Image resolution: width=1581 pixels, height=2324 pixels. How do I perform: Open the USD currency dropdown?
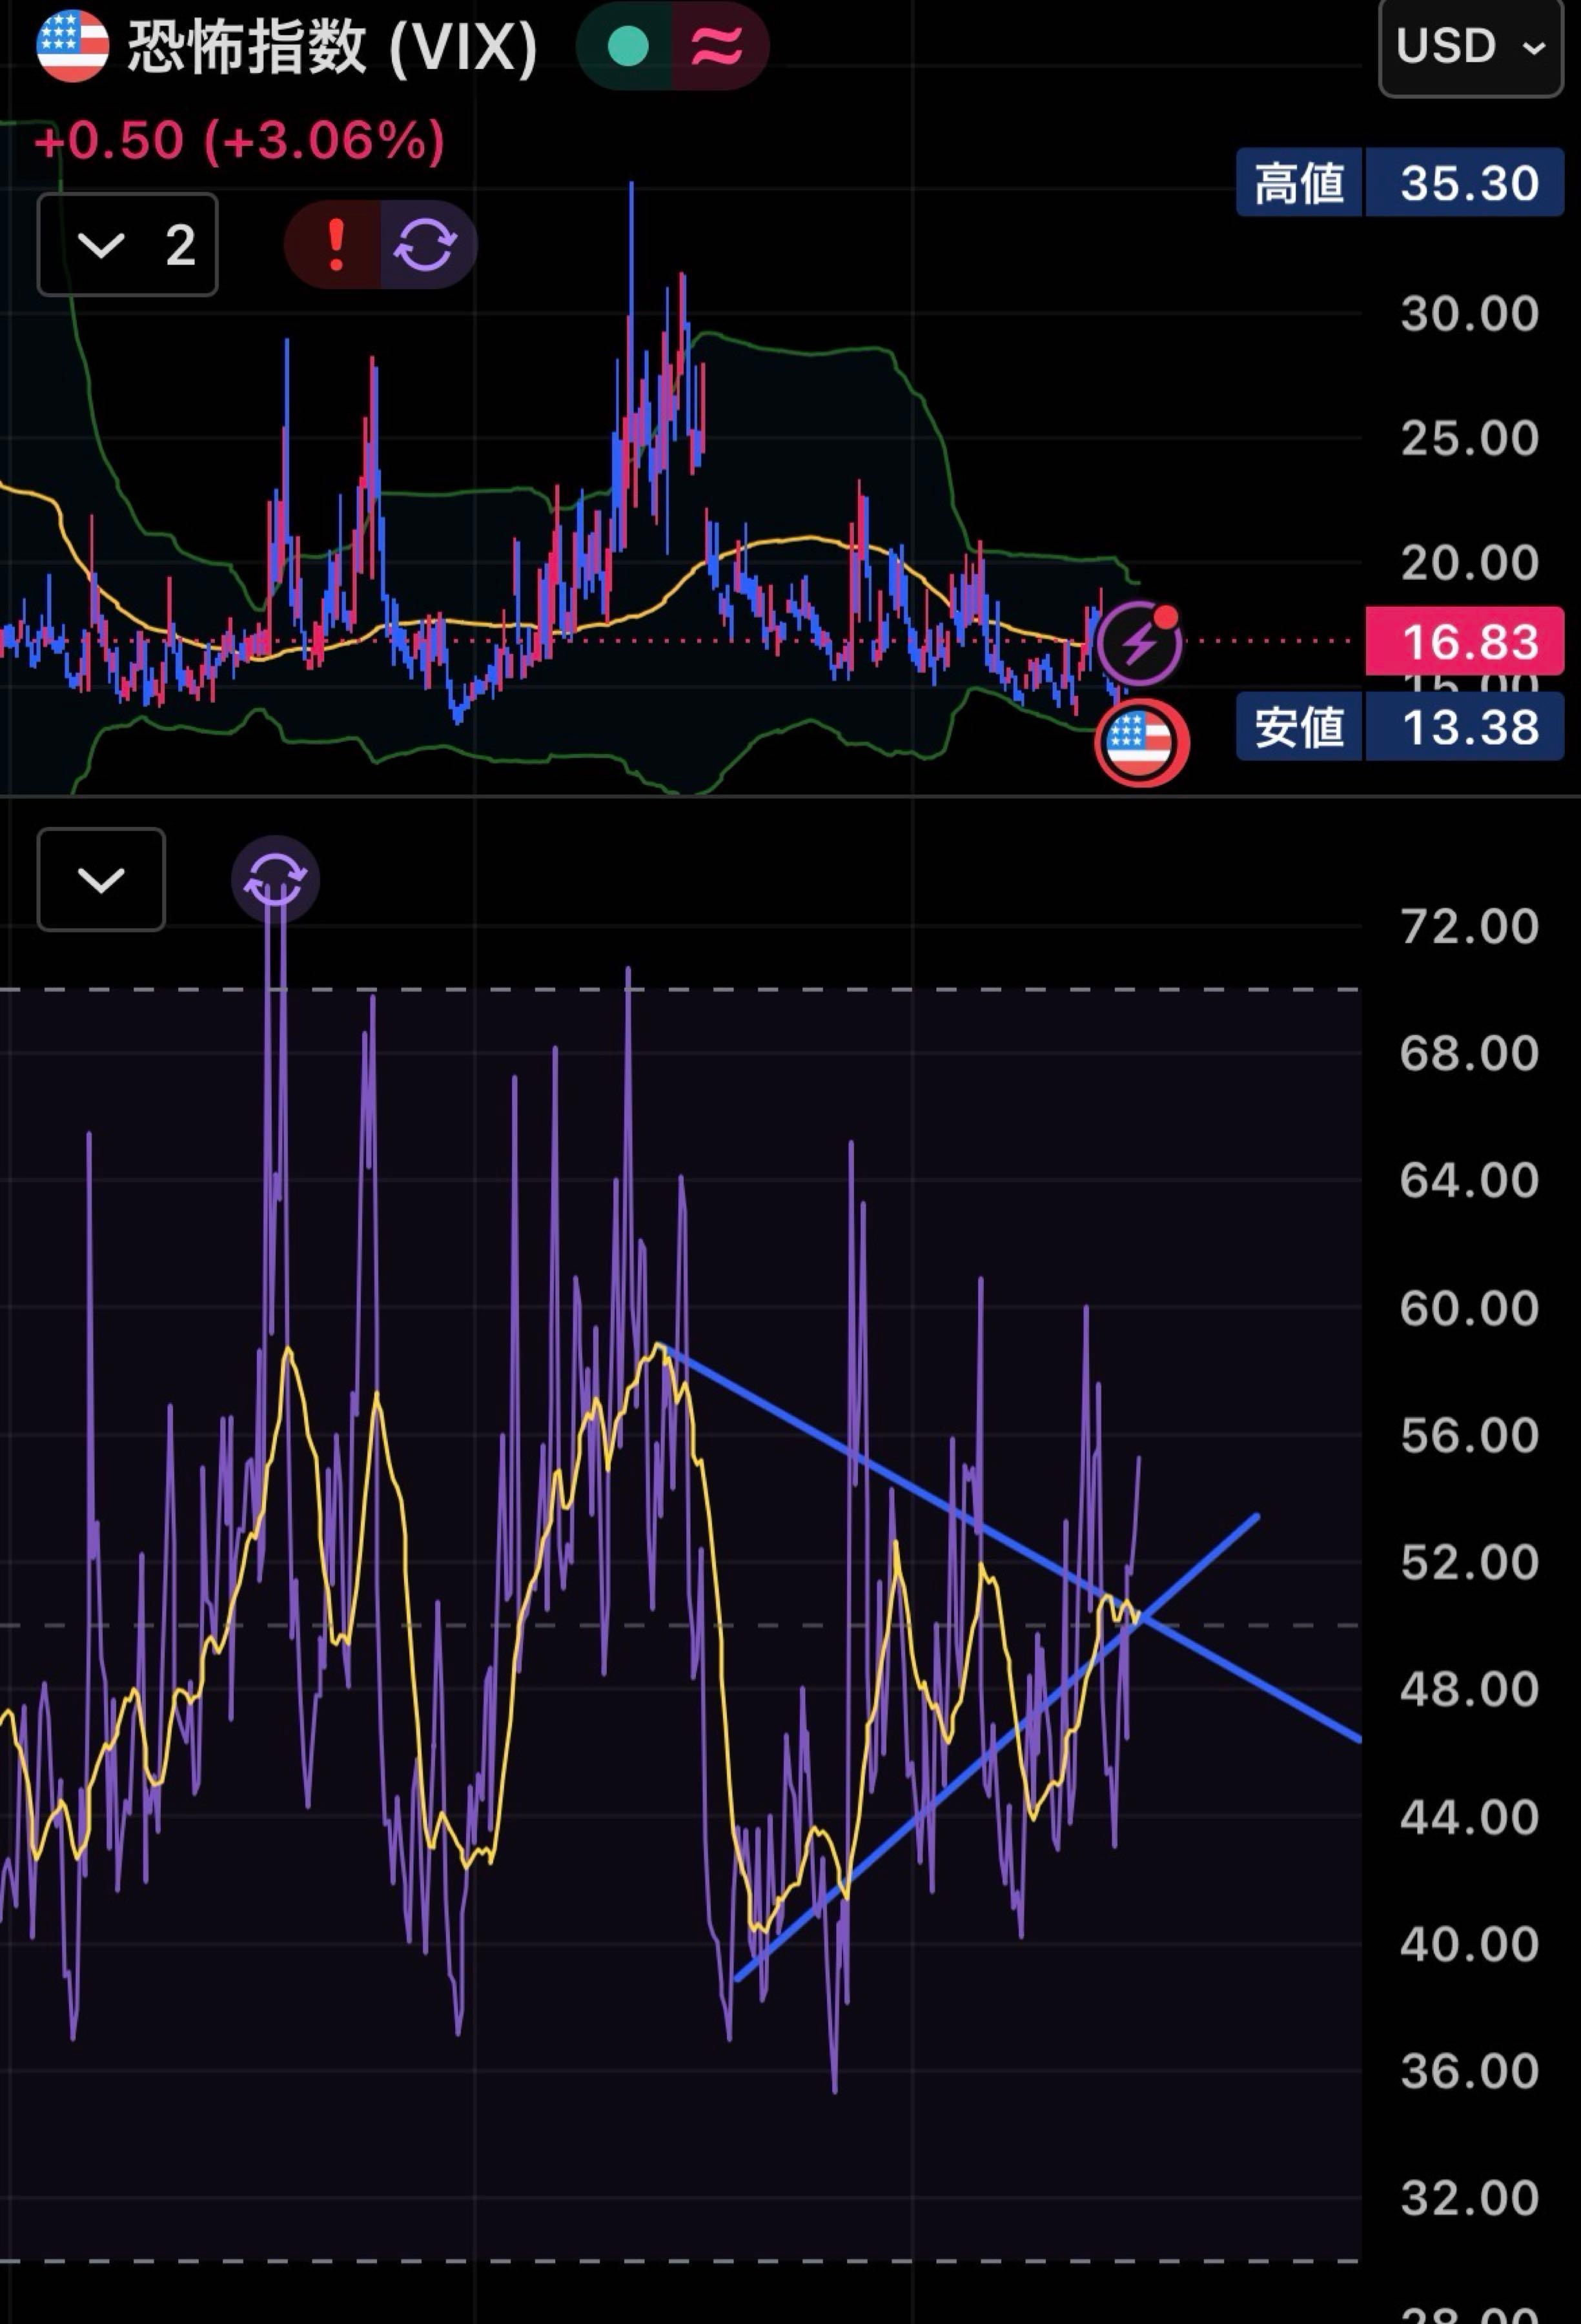pos(1470,47)
